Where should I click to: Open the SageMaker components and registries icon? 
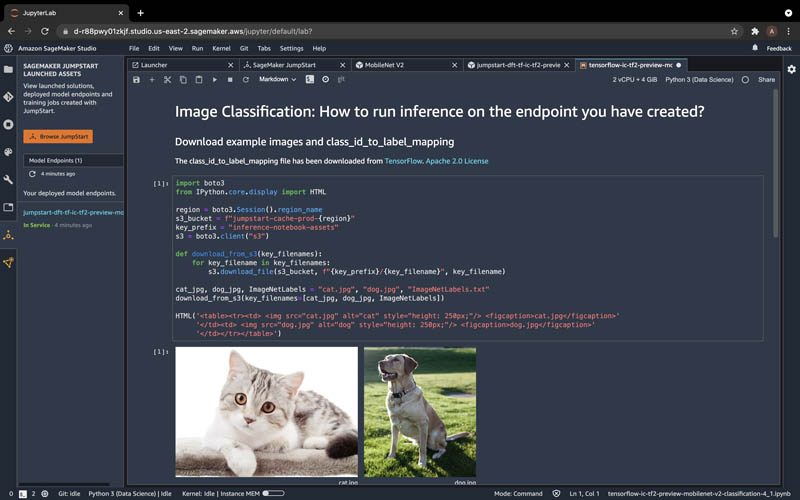(x=8, y=263)
